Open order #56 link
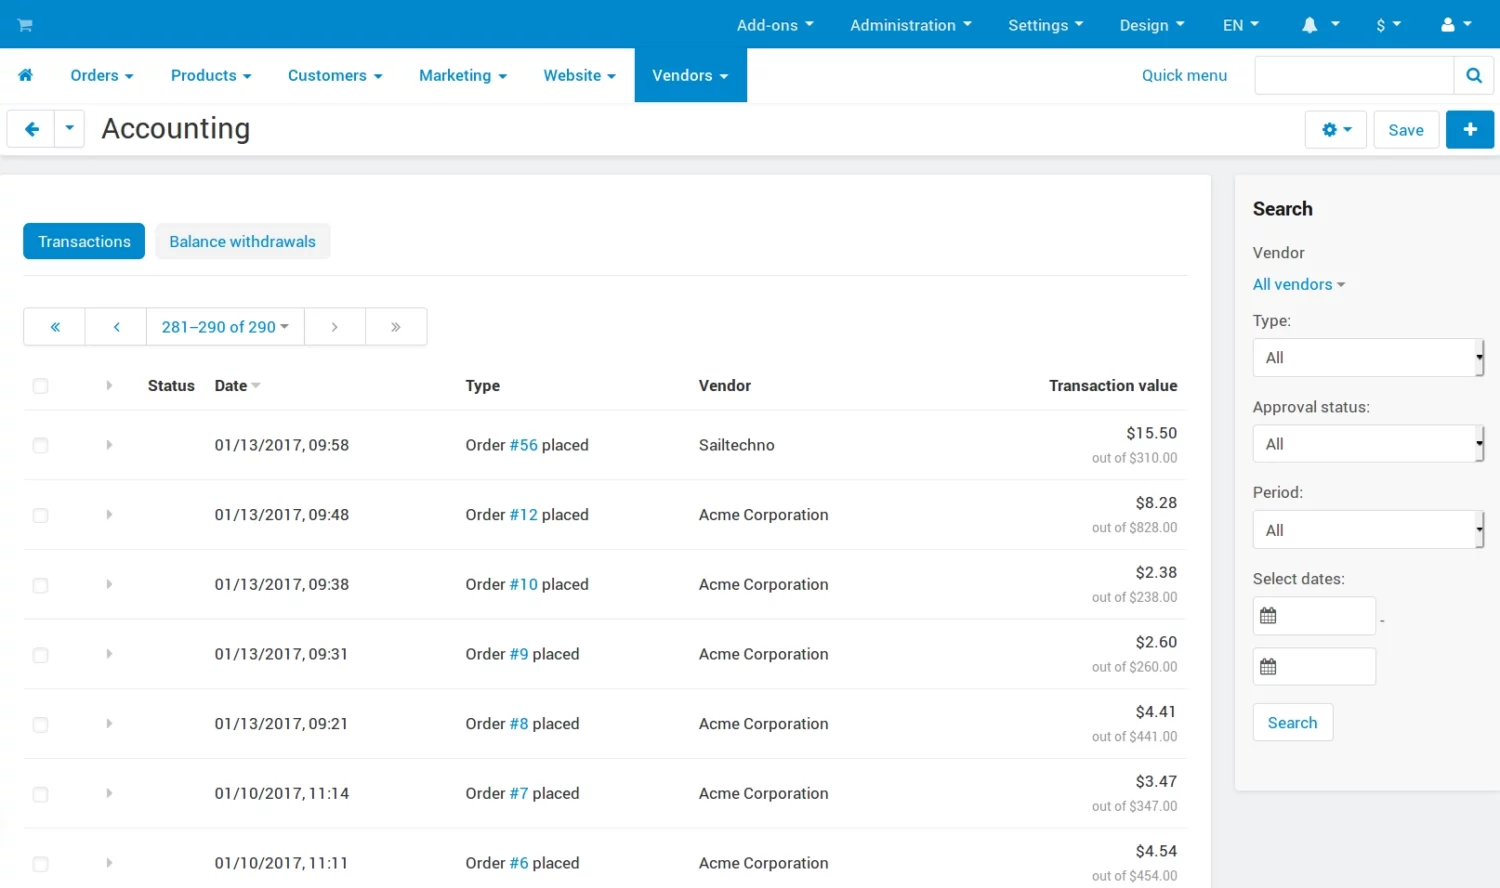The height and width of the screenshot is (888, 1500). 523,445
